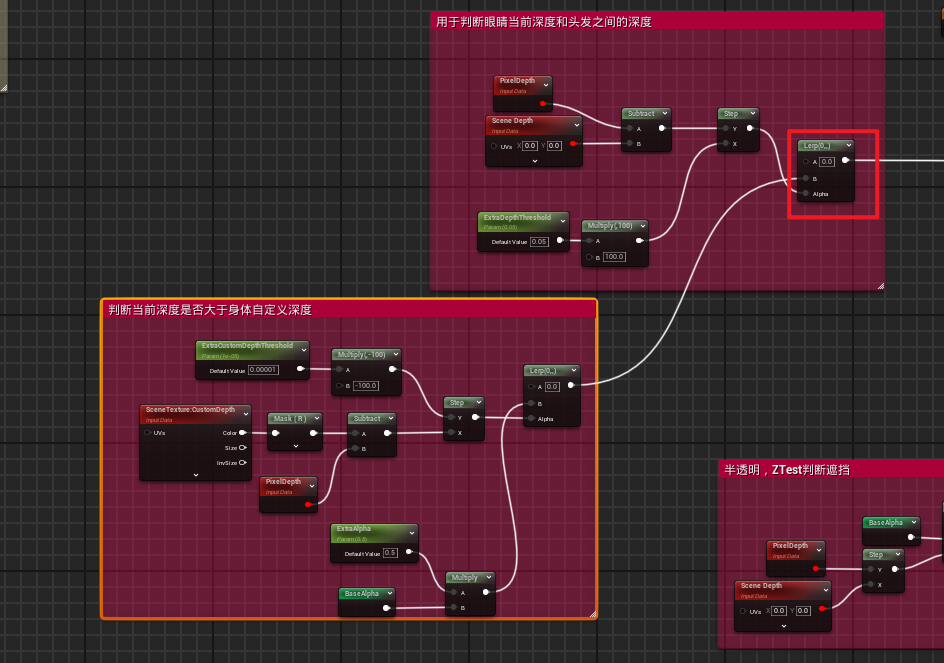
Task: Expand the Mask (R) node's bottom chevron
Action: [295, 446]
